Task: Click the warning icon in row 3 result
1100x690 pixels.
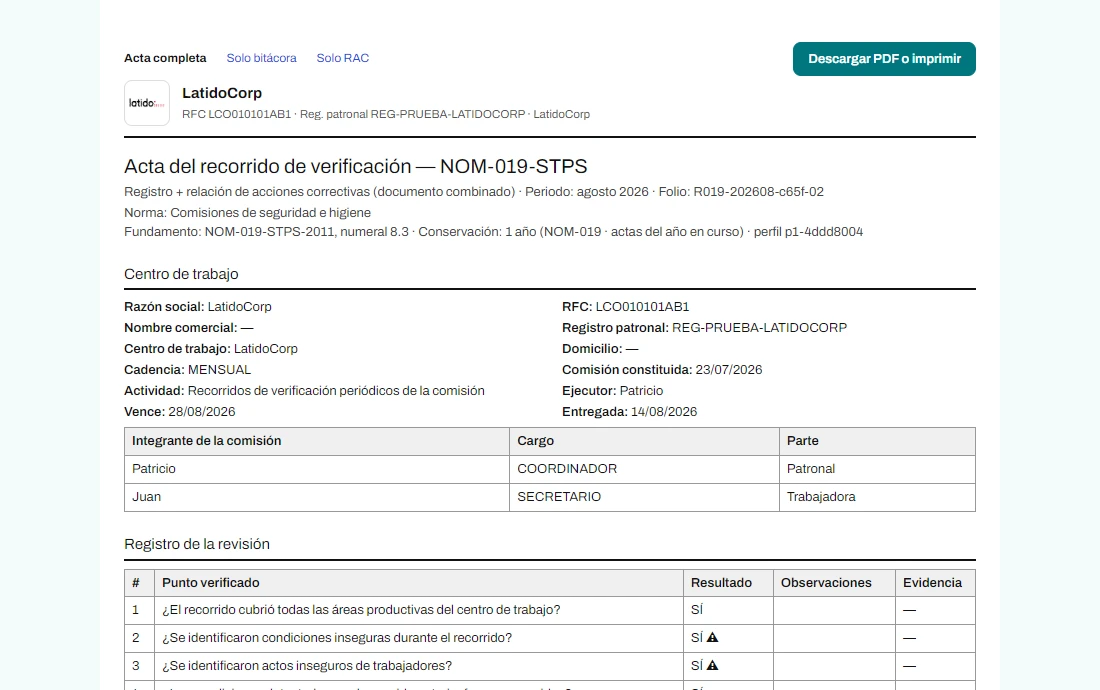Action: [x=712, y=665]
